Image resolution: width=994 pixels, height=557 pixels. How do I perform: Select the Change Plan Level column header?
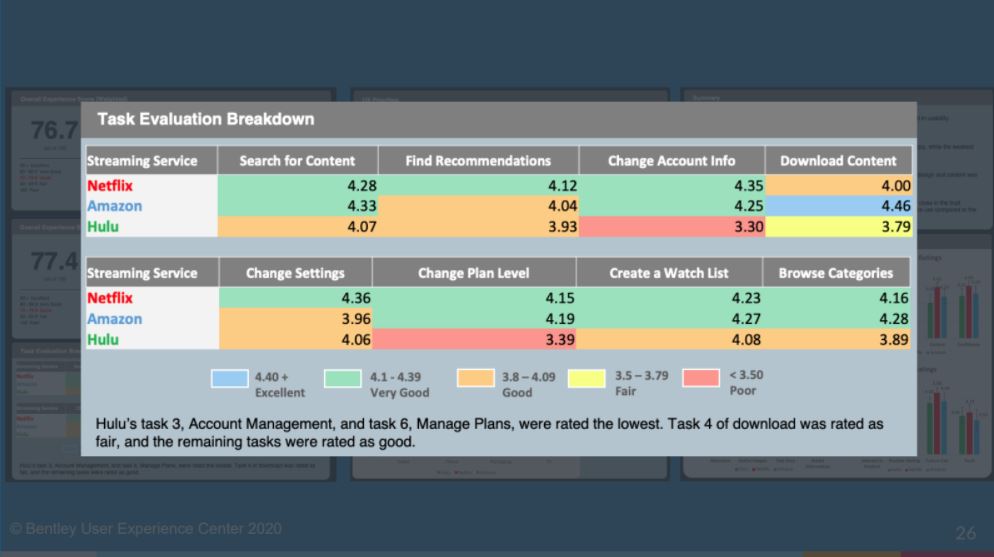point(474,273)
